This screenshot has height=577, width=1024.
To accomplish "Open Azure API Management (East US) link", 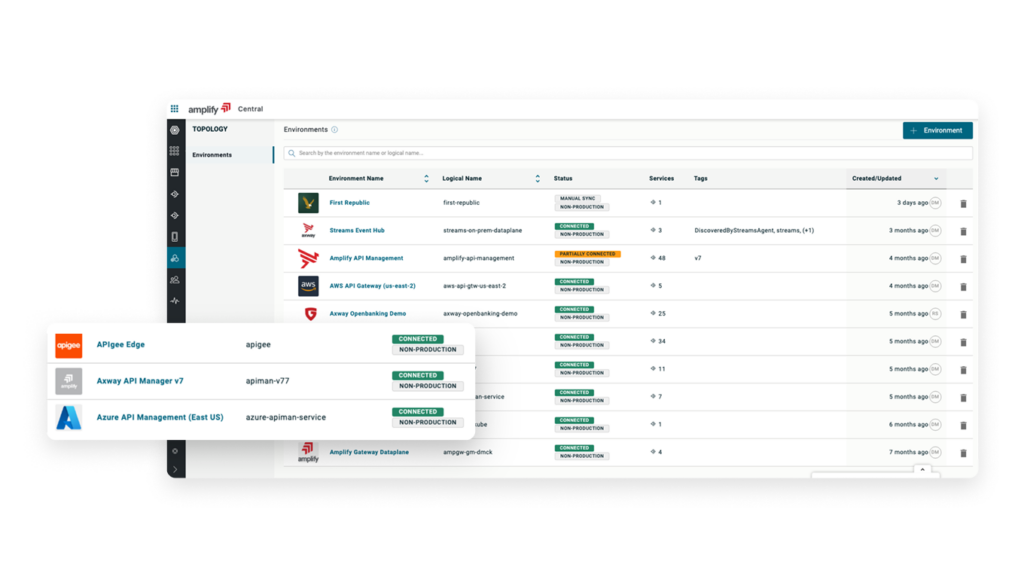I will pyautogui.click(x=160, y=418).
